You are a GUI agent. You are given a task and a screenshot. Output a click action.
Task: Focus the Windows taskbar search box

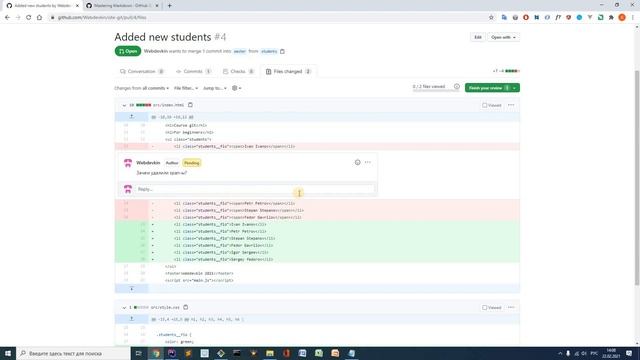pos(73,353)
